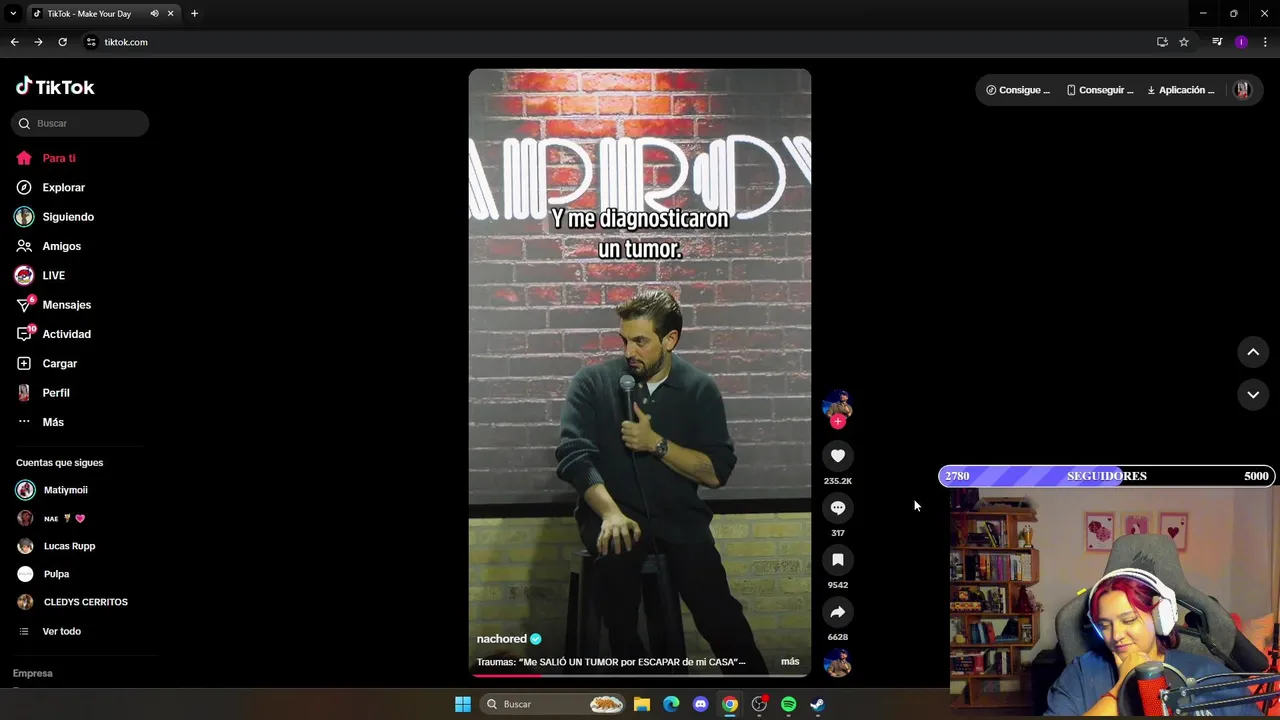Like the video with the heart icon
The image size is (1280, 720).
tap(838, 456)
